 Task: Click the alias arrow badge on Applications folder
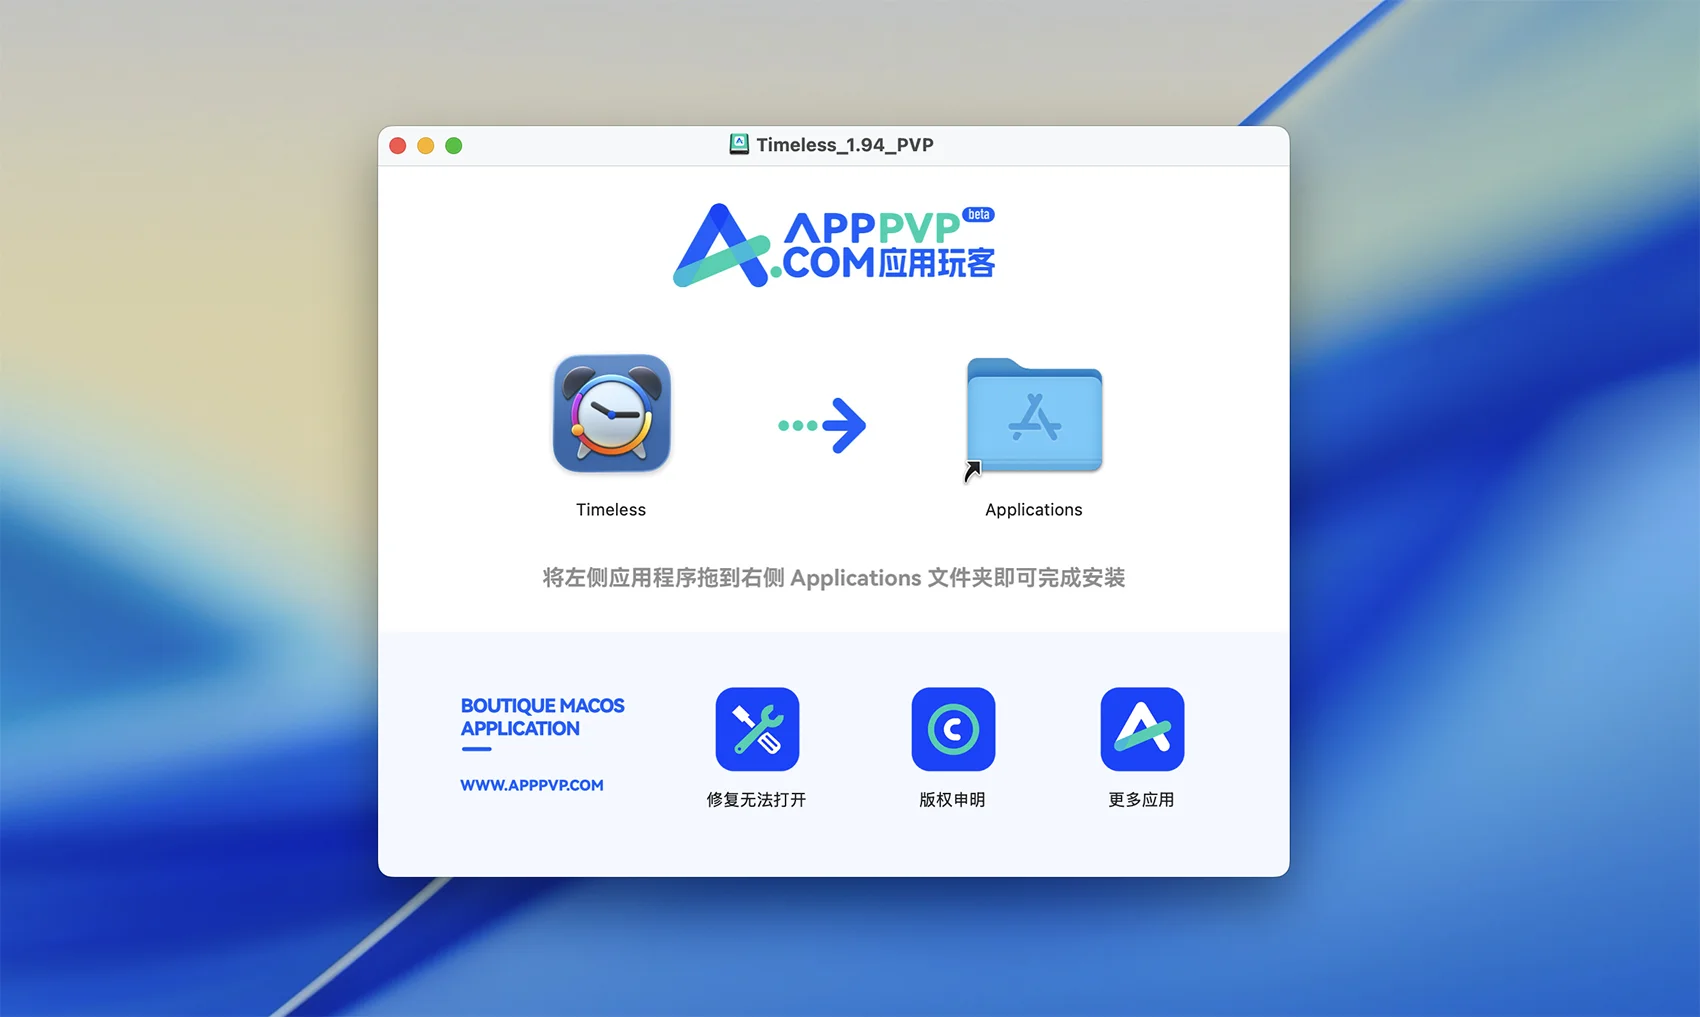click(972, 470)
